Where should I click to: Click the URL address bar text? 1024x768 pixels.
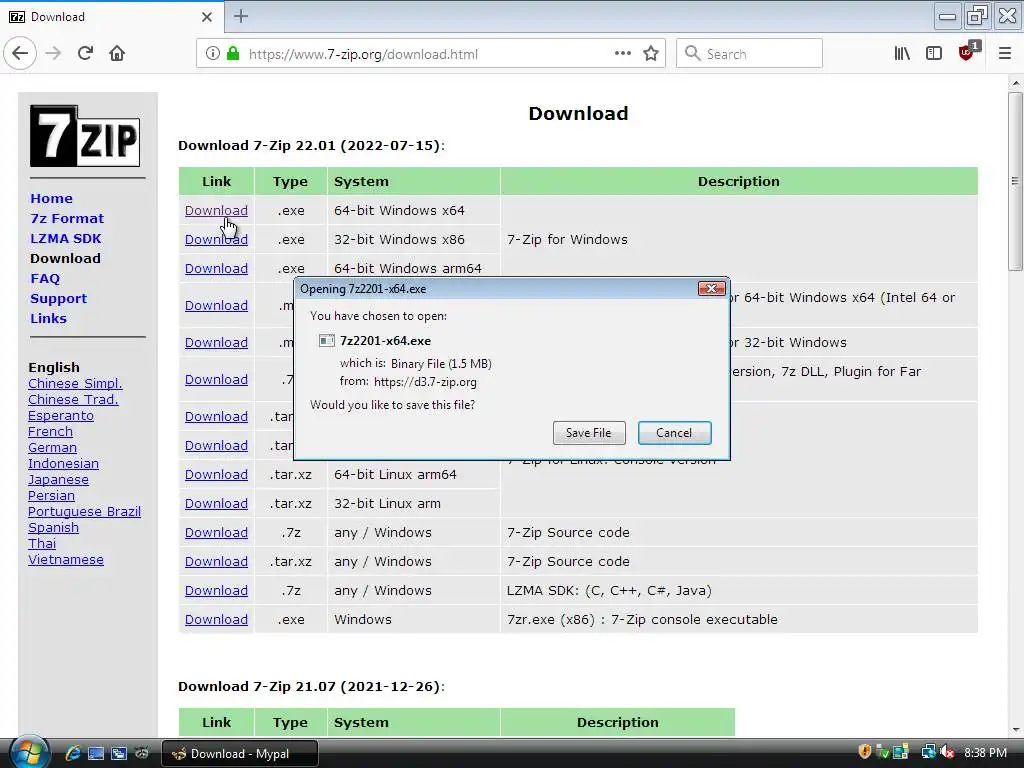pos(363,54)
